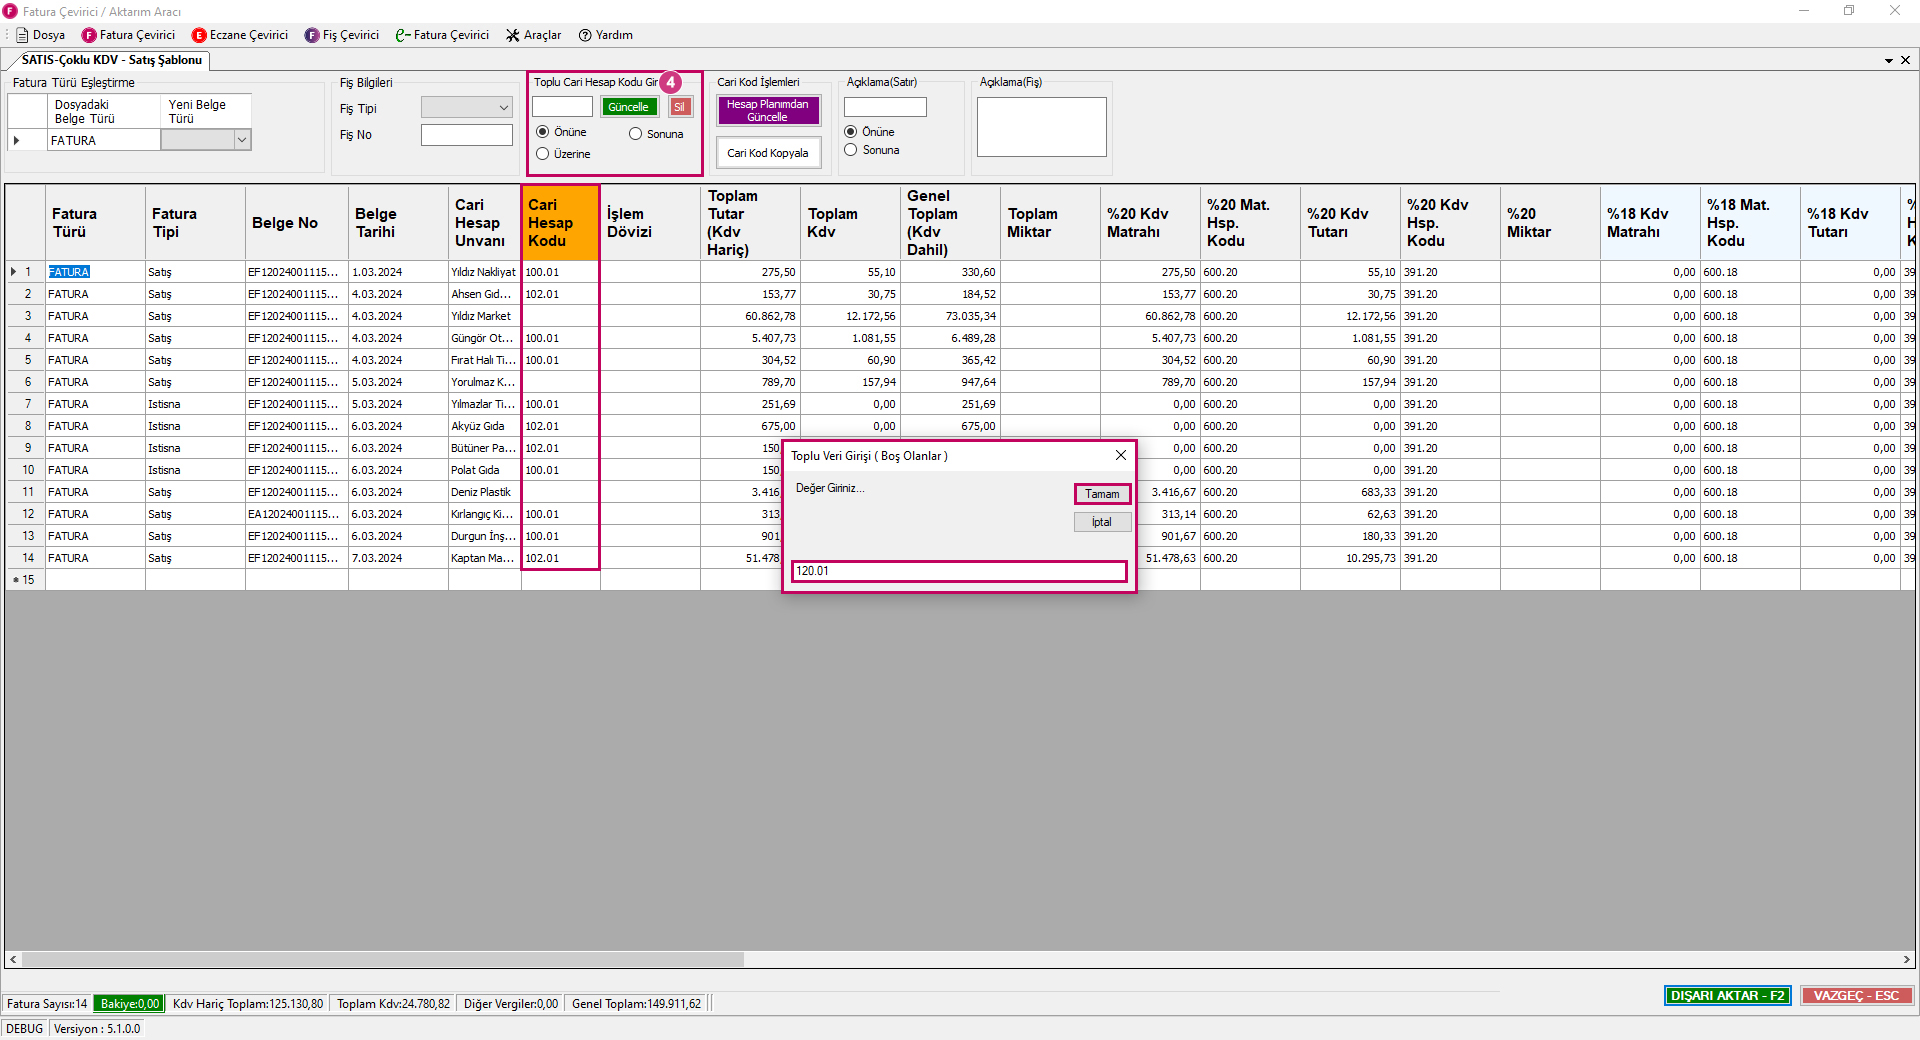Click Hesap Planından Güncelle button

point(768,110)
